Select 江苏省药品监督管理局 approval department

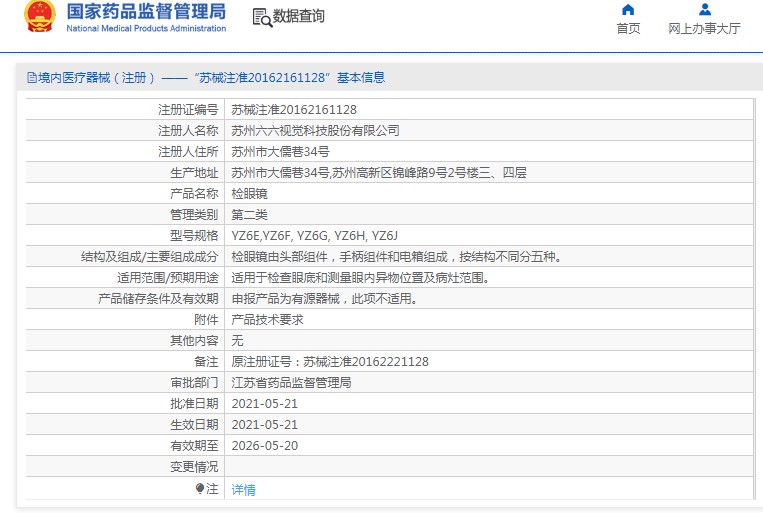pos(291,382)
